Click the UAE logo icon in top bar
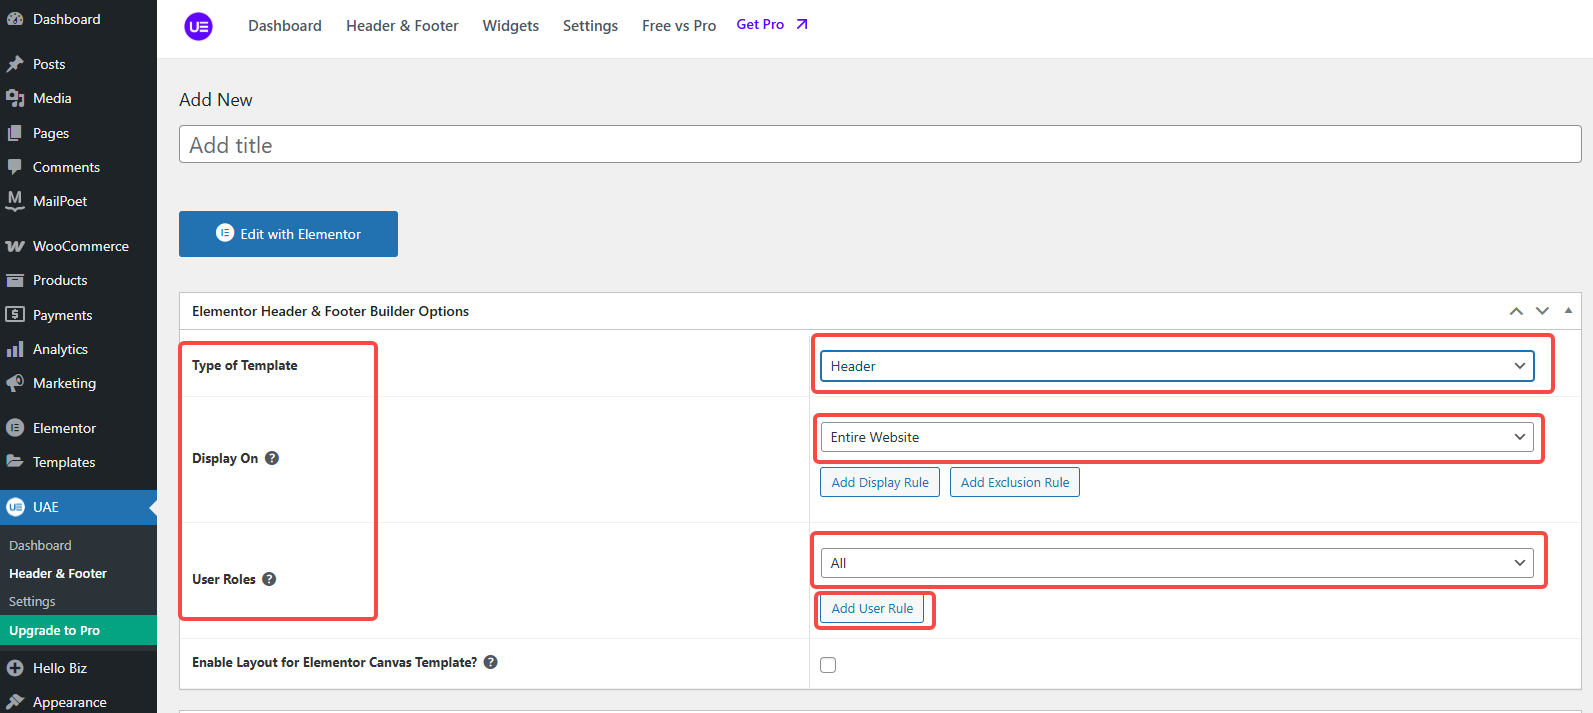The width and height of the screenshot is (1593, 713). 198,26
